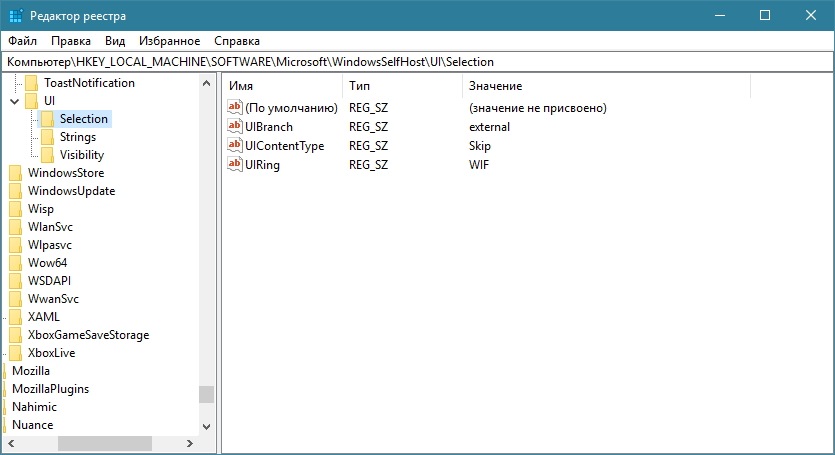This screenshot has height=455, width=835.
Task: Open the Справка menu
Action: click(237, 41)
